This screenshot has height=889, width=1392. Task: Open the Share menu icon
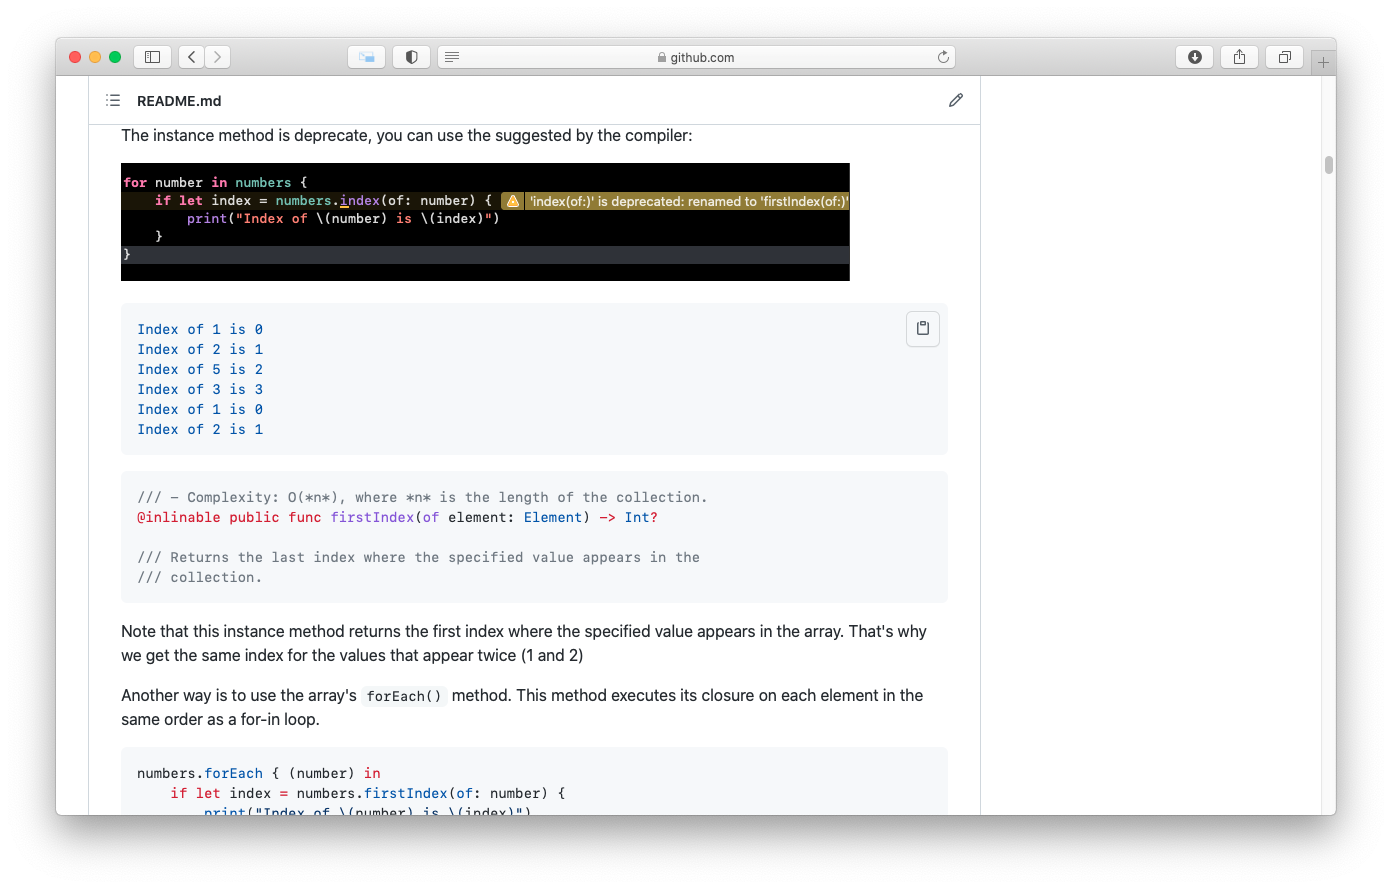(x=1239, y=57)
